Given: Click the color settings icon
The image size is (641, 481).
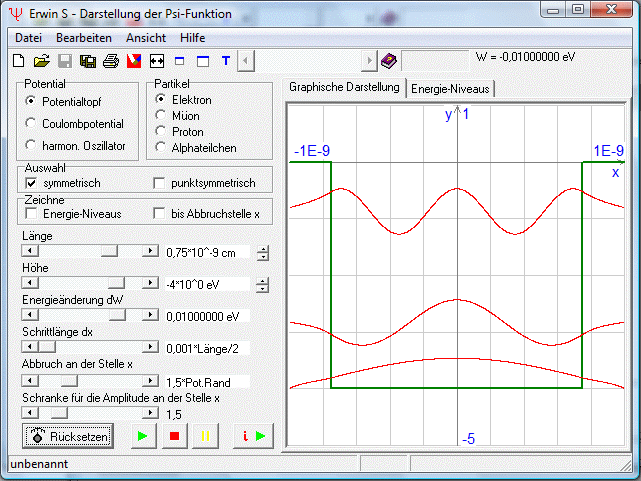Looking at the screenshot, I should 133,61.
